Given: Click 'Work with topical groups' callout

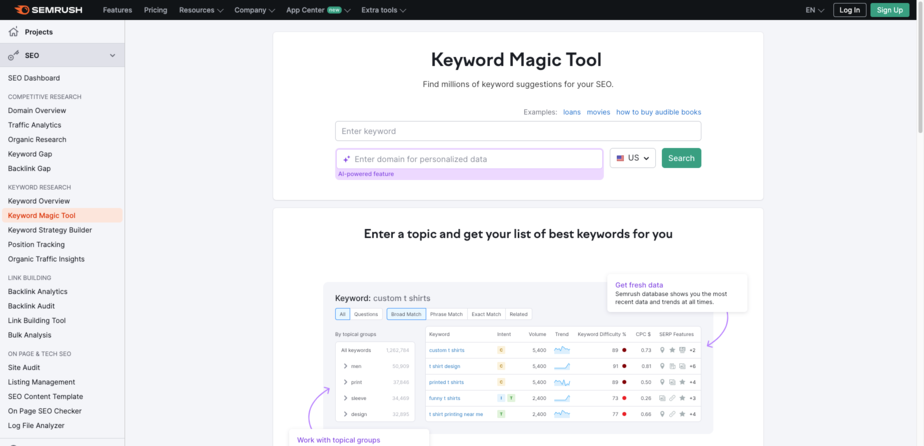Looking at the screenshot, I should (x=339, y=440).
